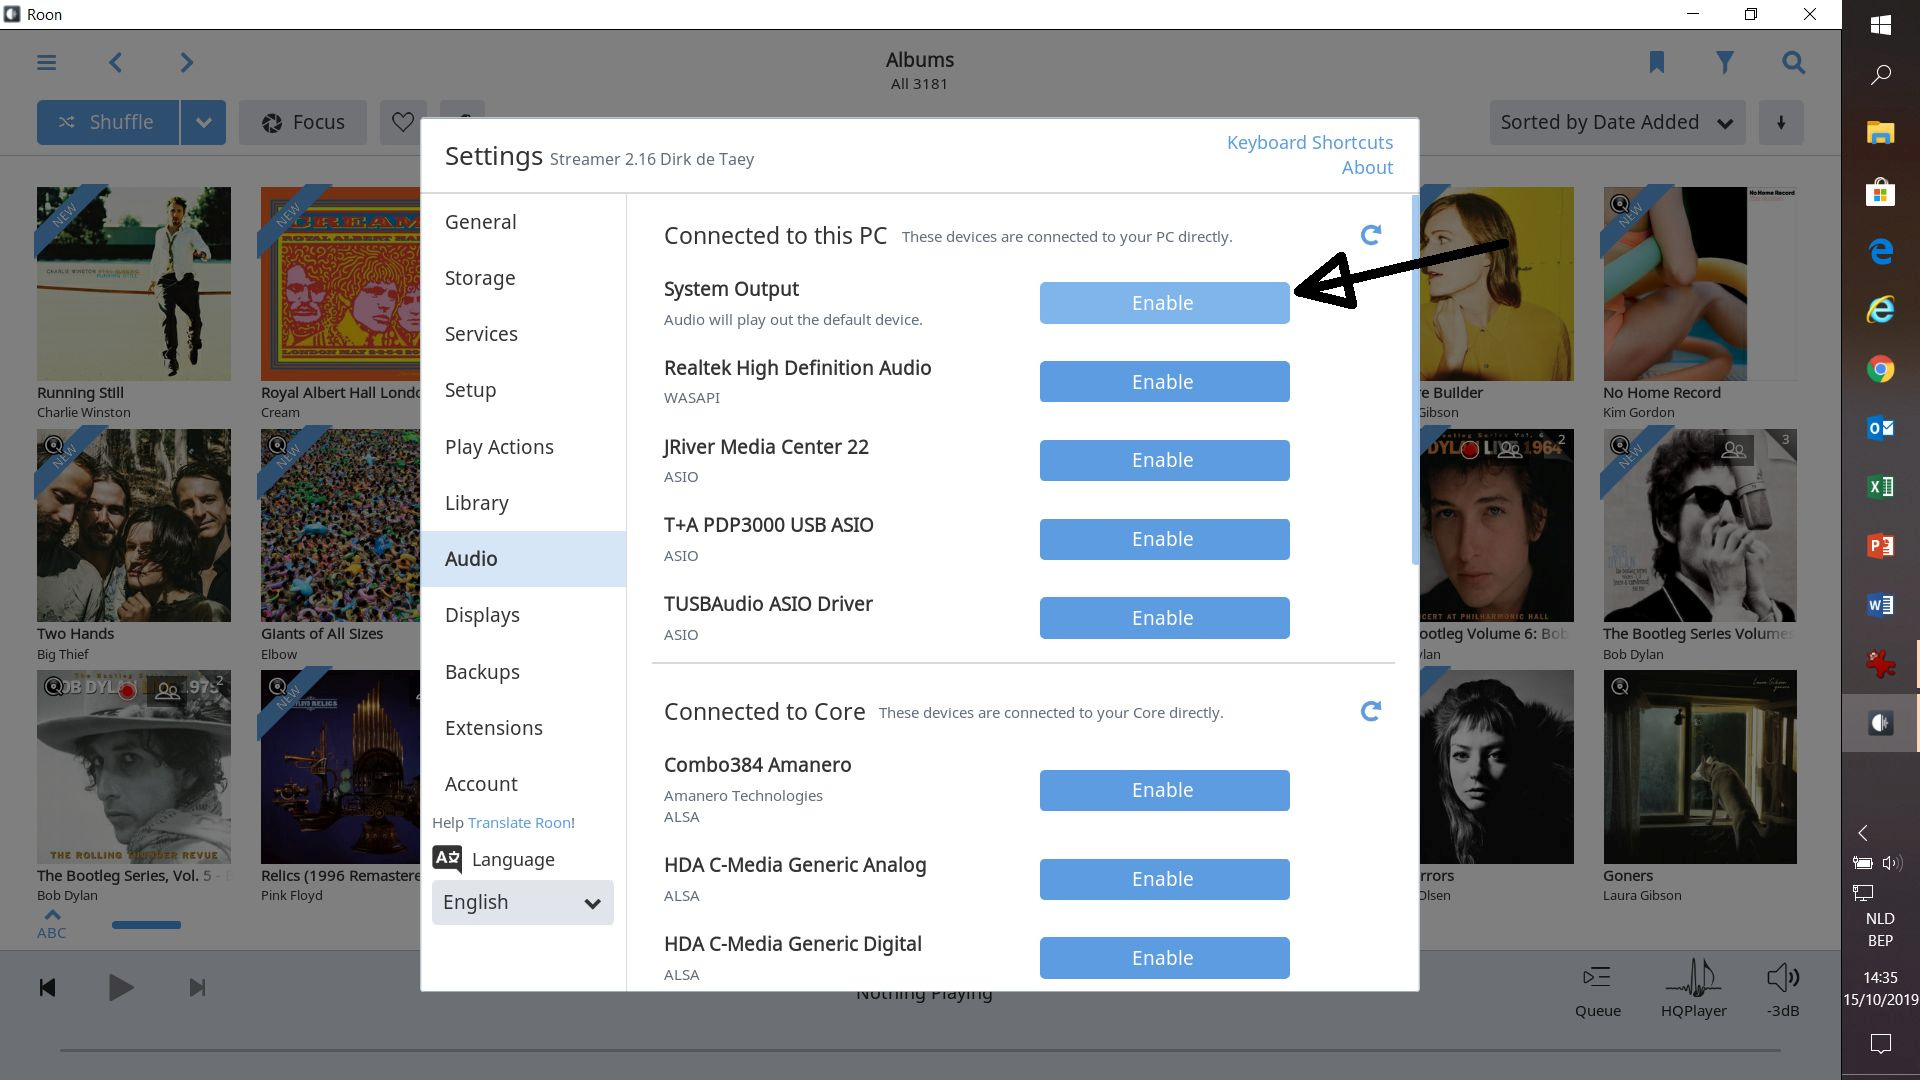Open the Play Actions settings tab
This screenshot has height=1080, width=1920.
coord(523,447)
